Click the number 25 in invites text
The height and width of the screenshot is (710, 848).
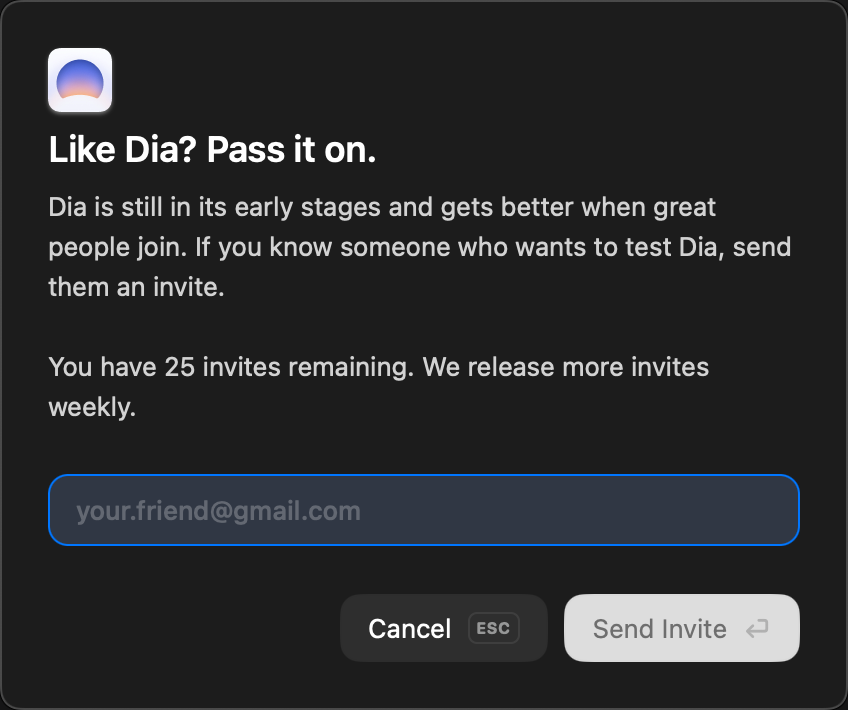180,367
